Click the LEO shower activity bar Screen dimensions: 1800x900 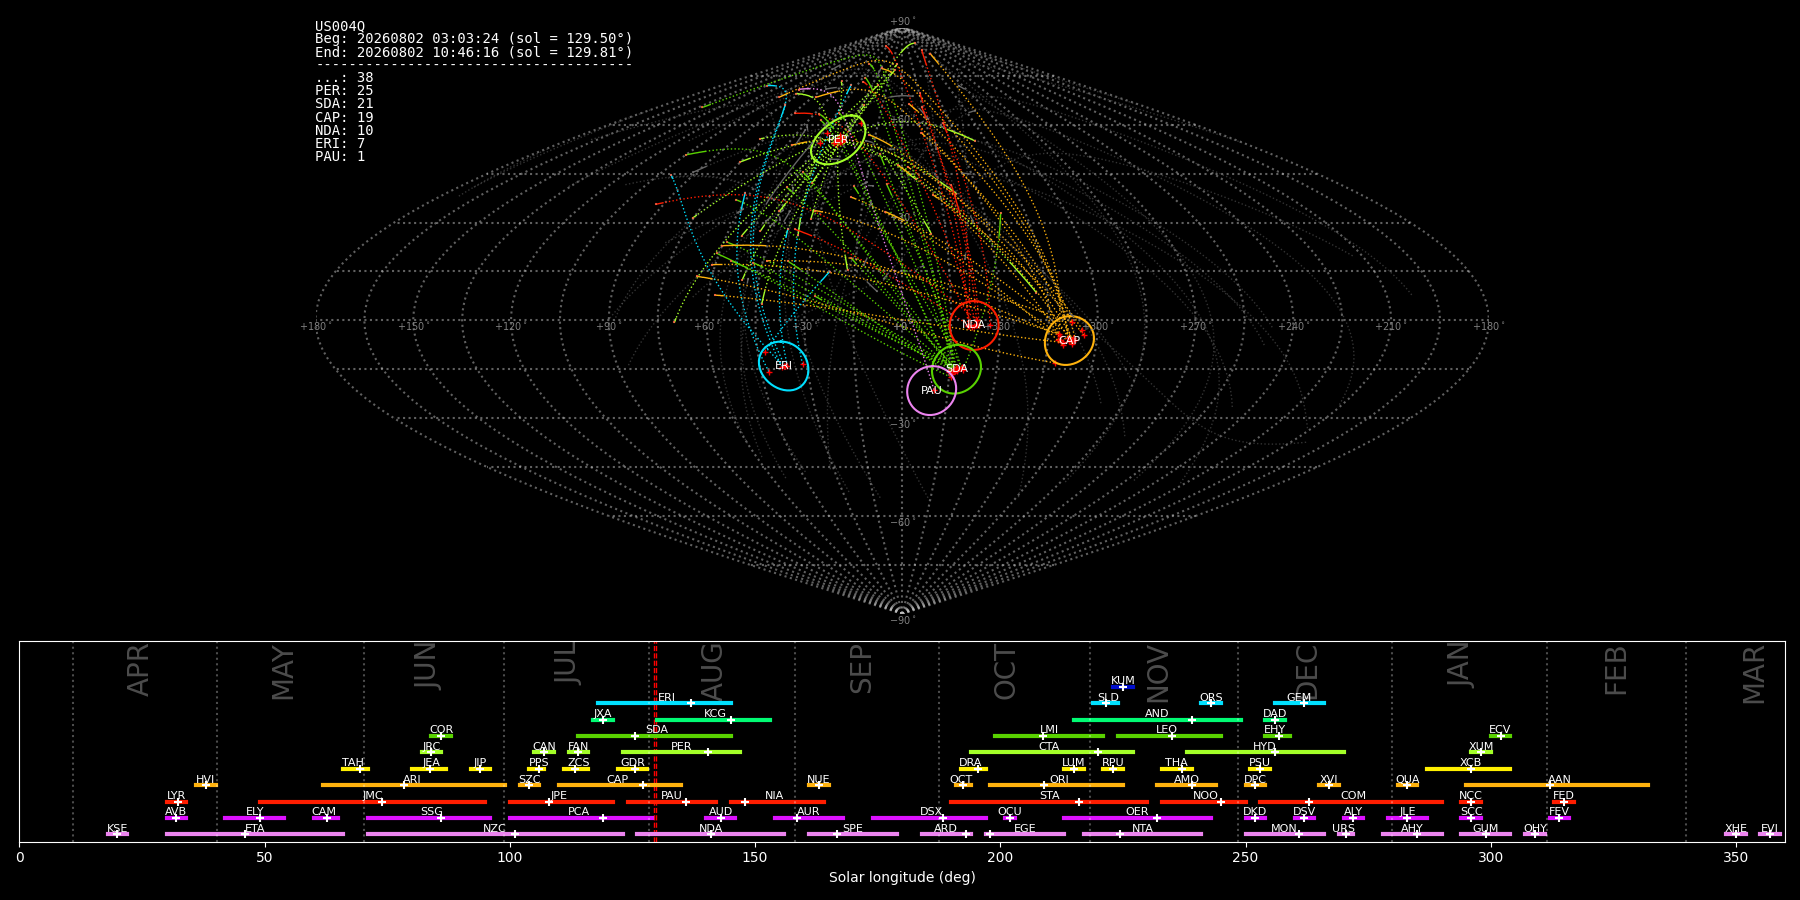point(1169,736)
